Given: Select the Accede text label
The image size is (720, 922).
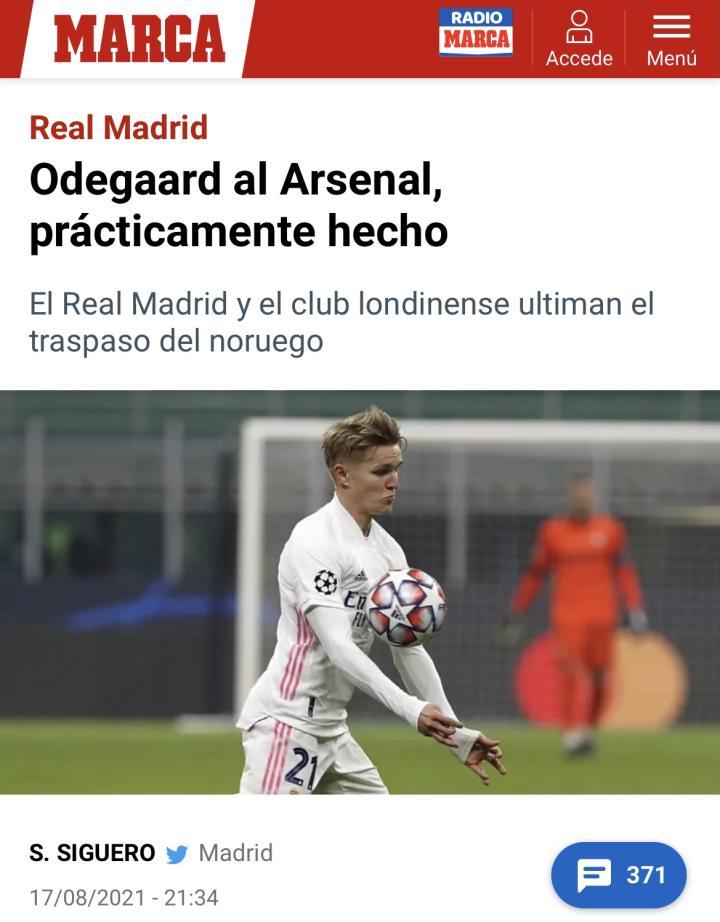Looking at the screenshot, I should point(579,58).
